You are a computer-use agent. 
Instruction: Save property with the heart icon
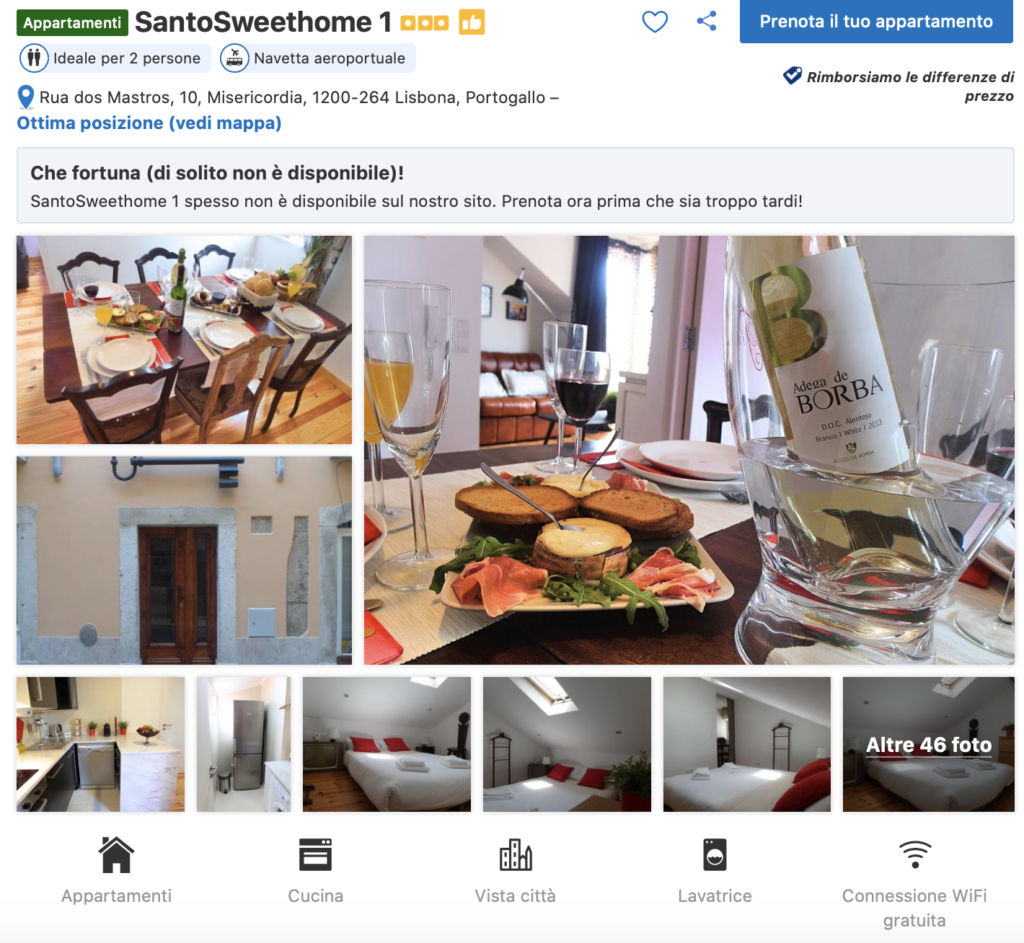(654, 22)
